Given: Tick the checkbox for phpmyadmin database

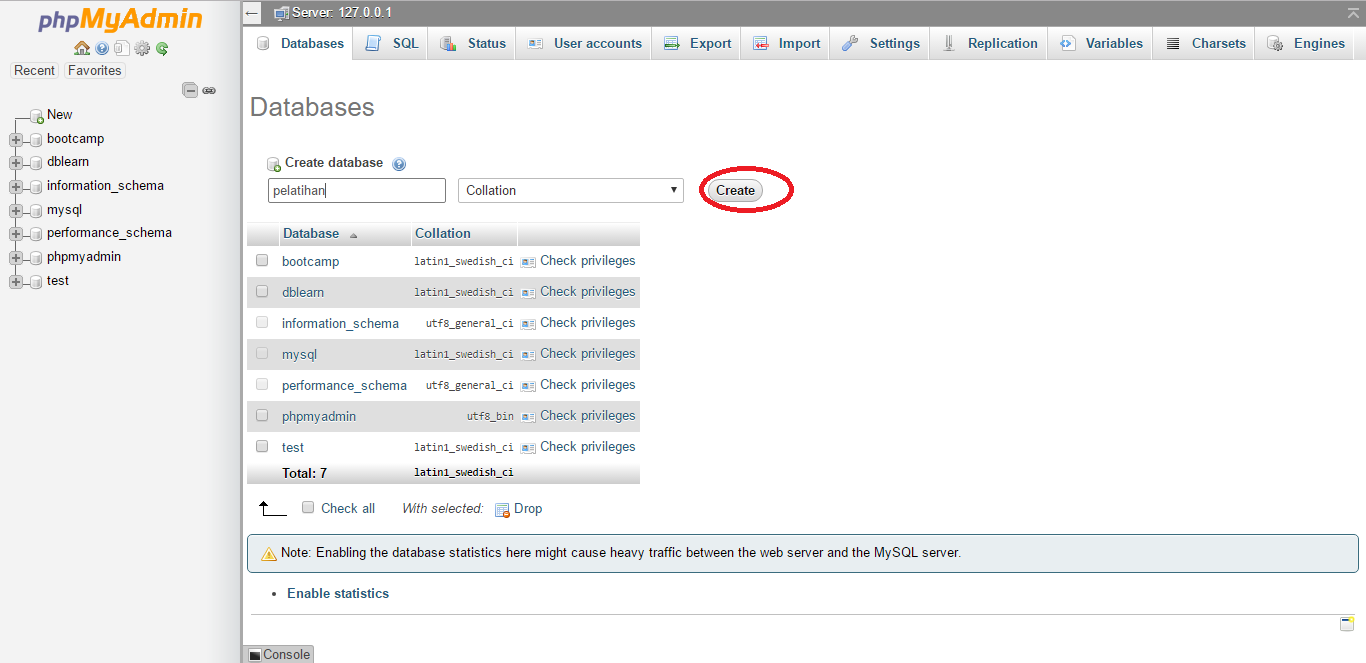Looking at the screenshot, I should pos(262,415).
